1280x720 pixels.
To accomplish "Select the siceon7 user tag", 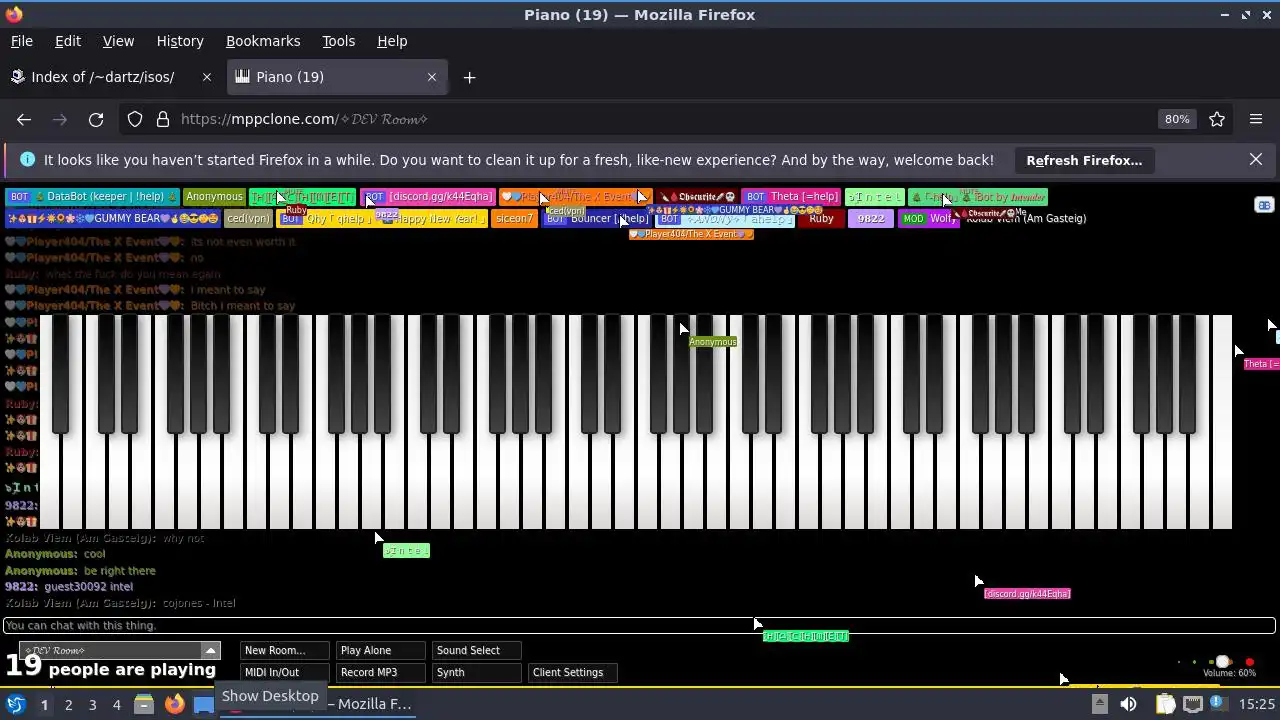I will (x=514, y=219).
